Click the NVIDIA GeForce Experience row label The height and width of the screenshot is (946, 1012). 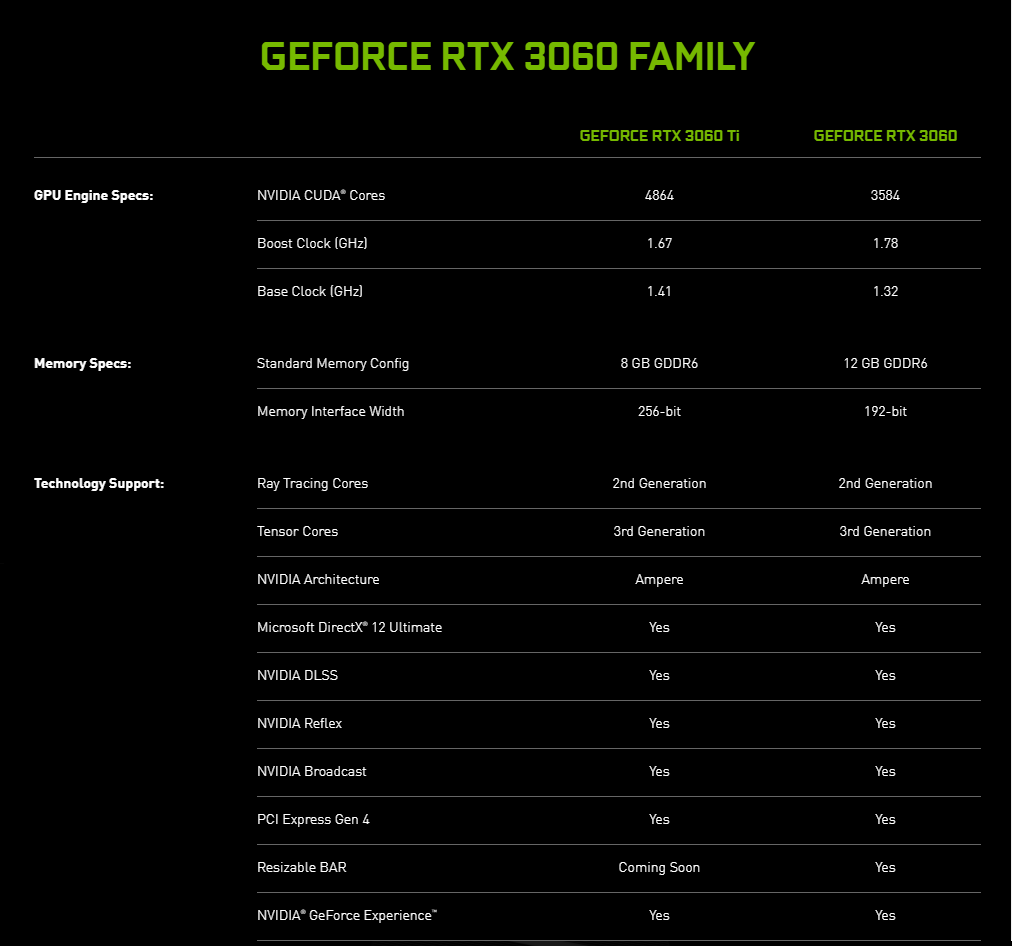346,916
